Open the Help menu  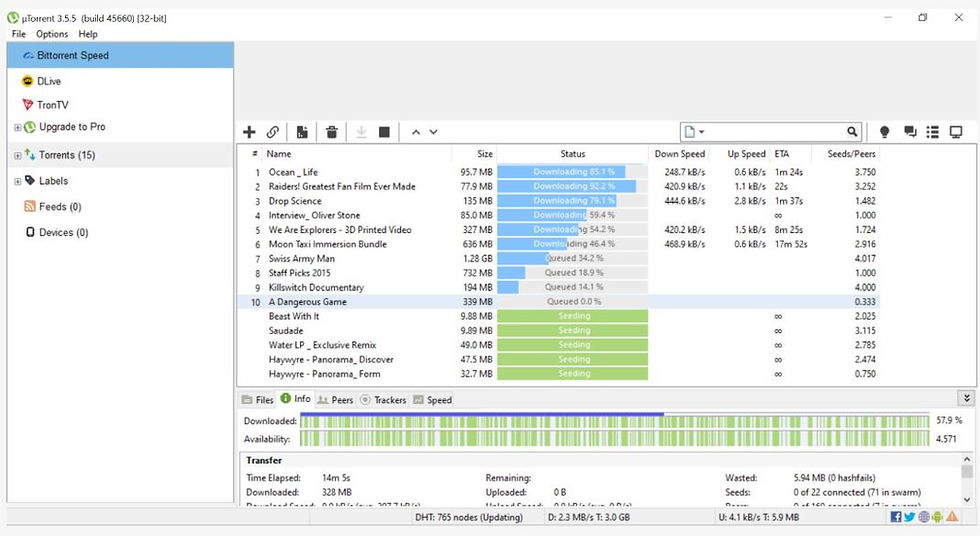[x=88, y=34]
